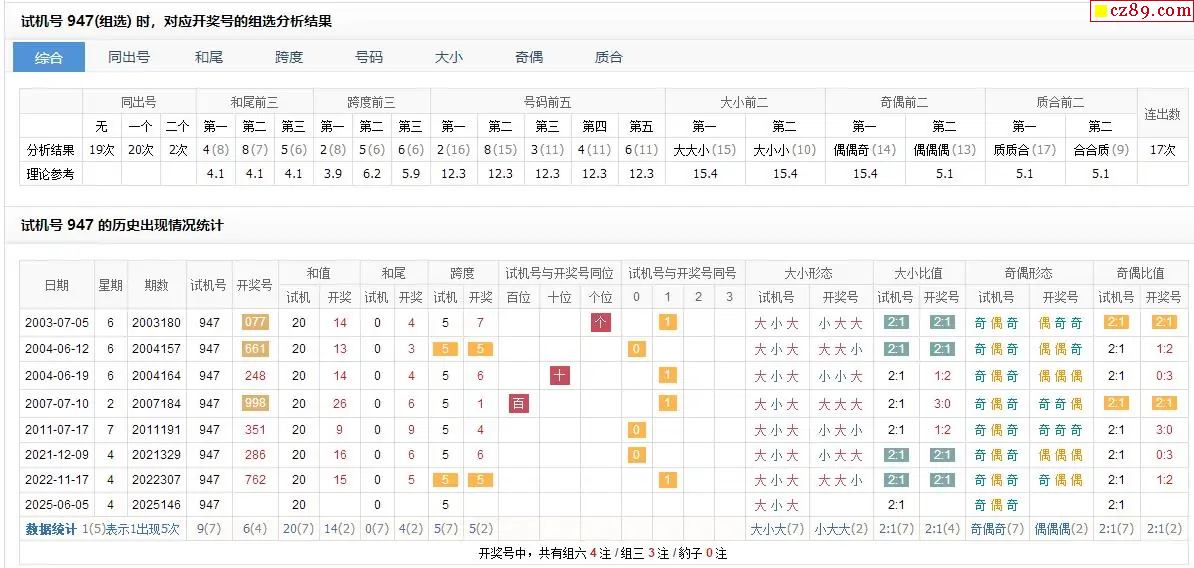Select date 2021-12-09

(x=57, y=455)
